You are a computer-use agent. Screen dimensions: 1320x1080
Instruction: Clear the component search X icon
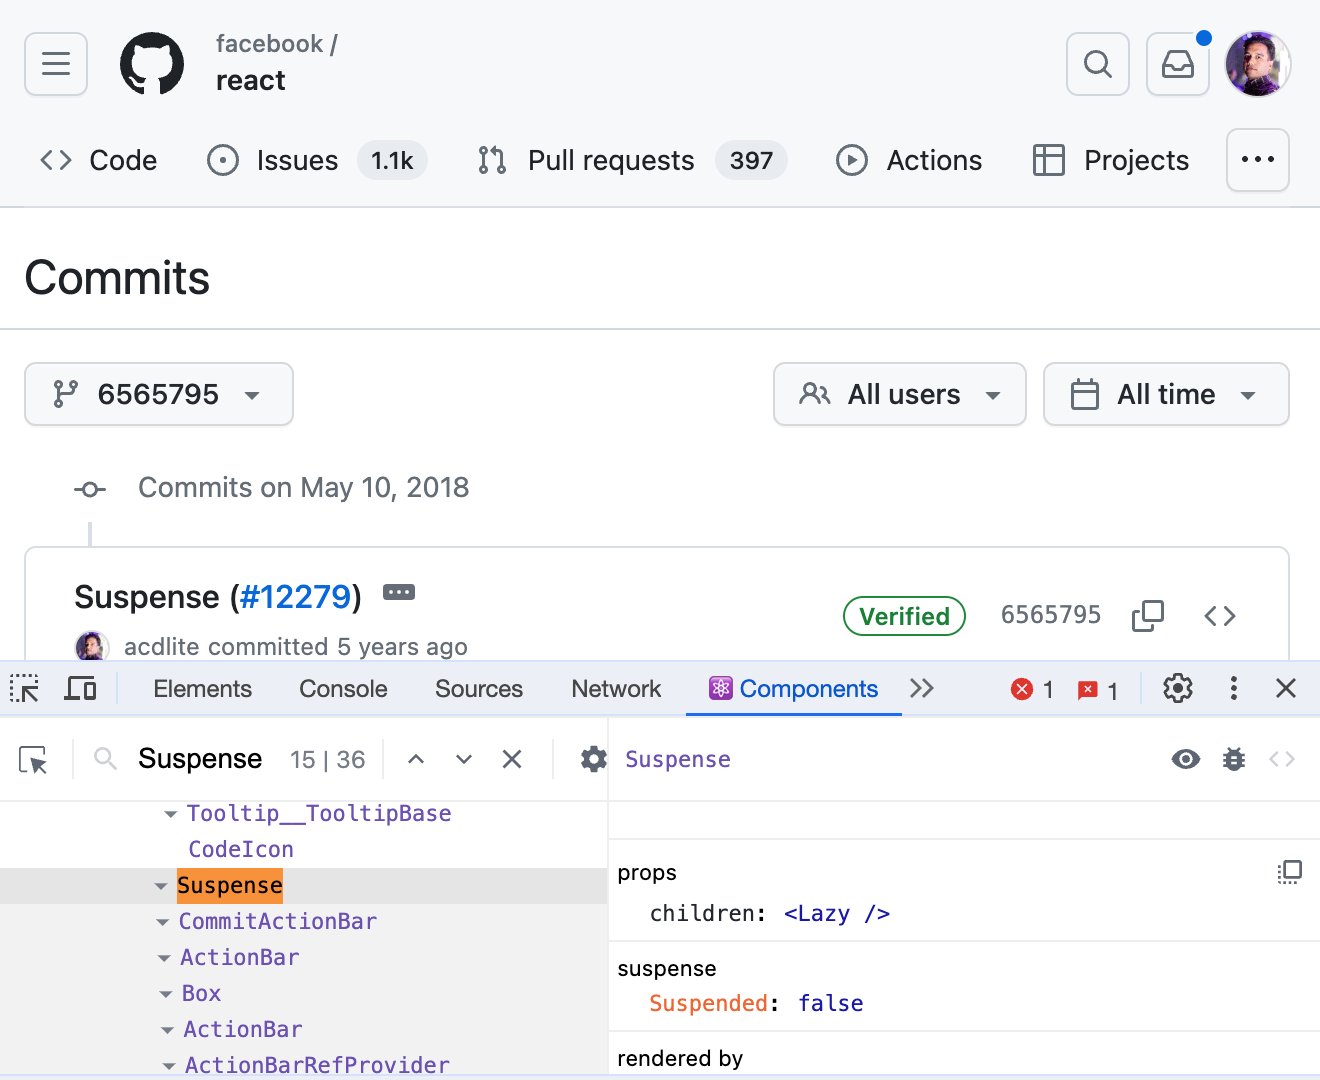[512, 759]
